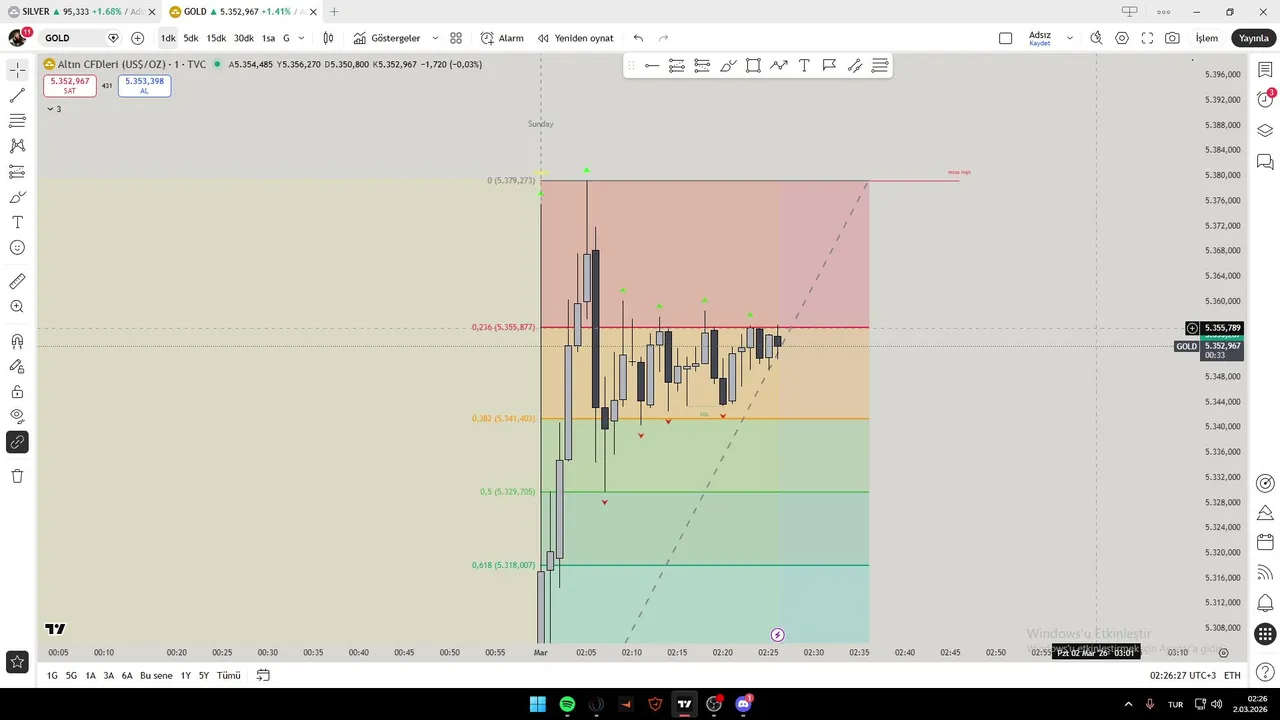Select the ruler measure tool
1280x720 pixels.
click(x=17, y=282)
